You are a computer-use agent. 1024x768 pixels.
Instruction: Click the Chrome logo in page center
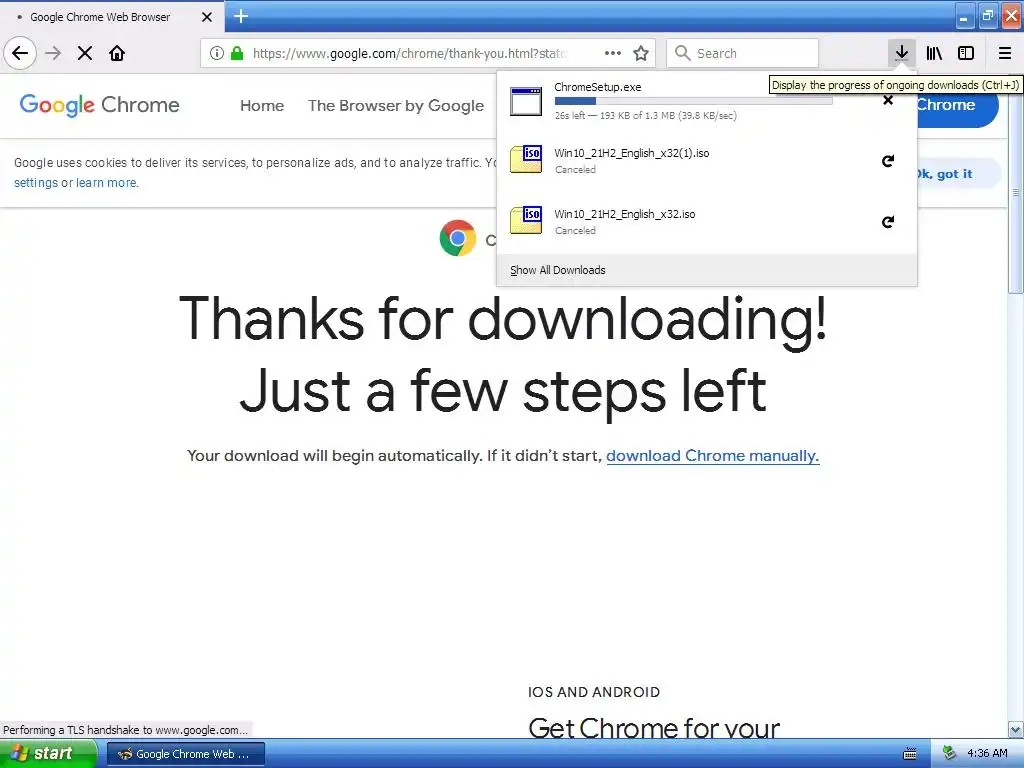pyautogui.click(x=458, y=238)
